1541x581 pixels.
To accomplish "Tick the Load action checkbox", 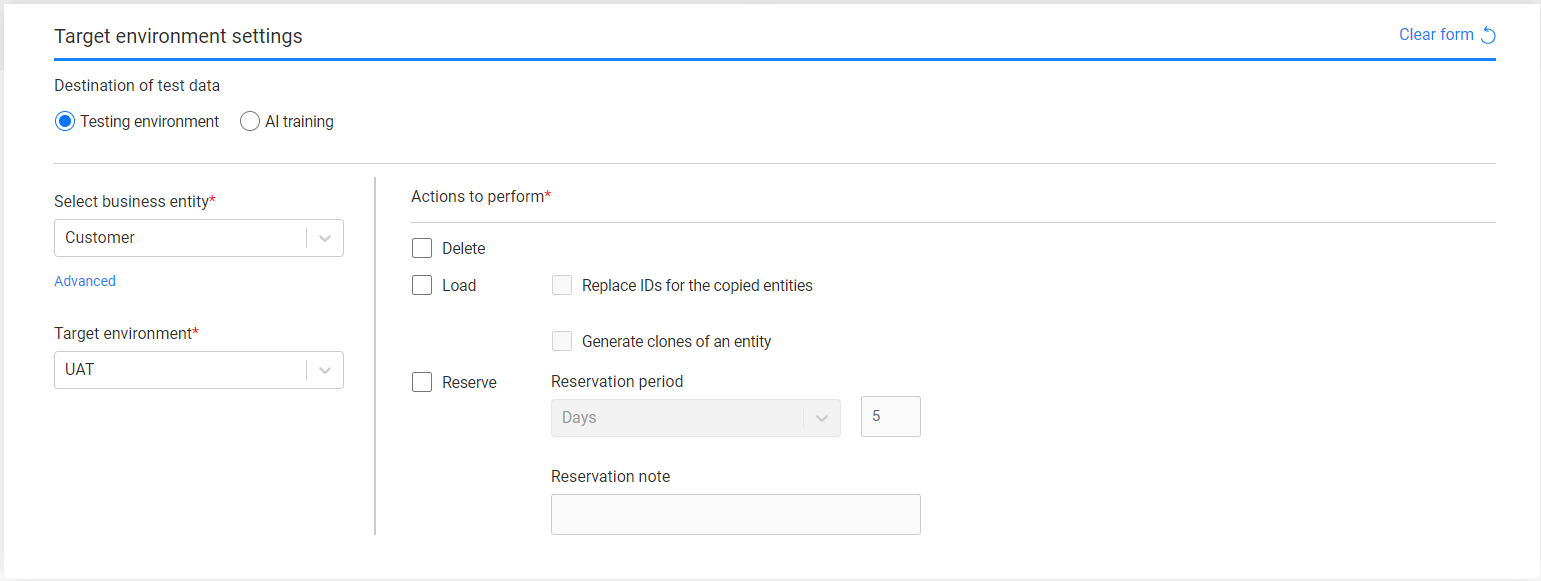I will coord(422,285).
